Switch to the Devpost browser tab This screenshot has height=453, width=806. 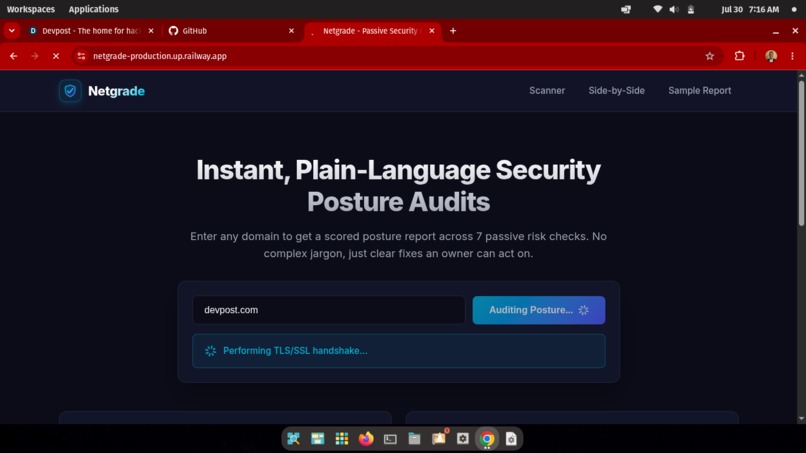(90, 31)
